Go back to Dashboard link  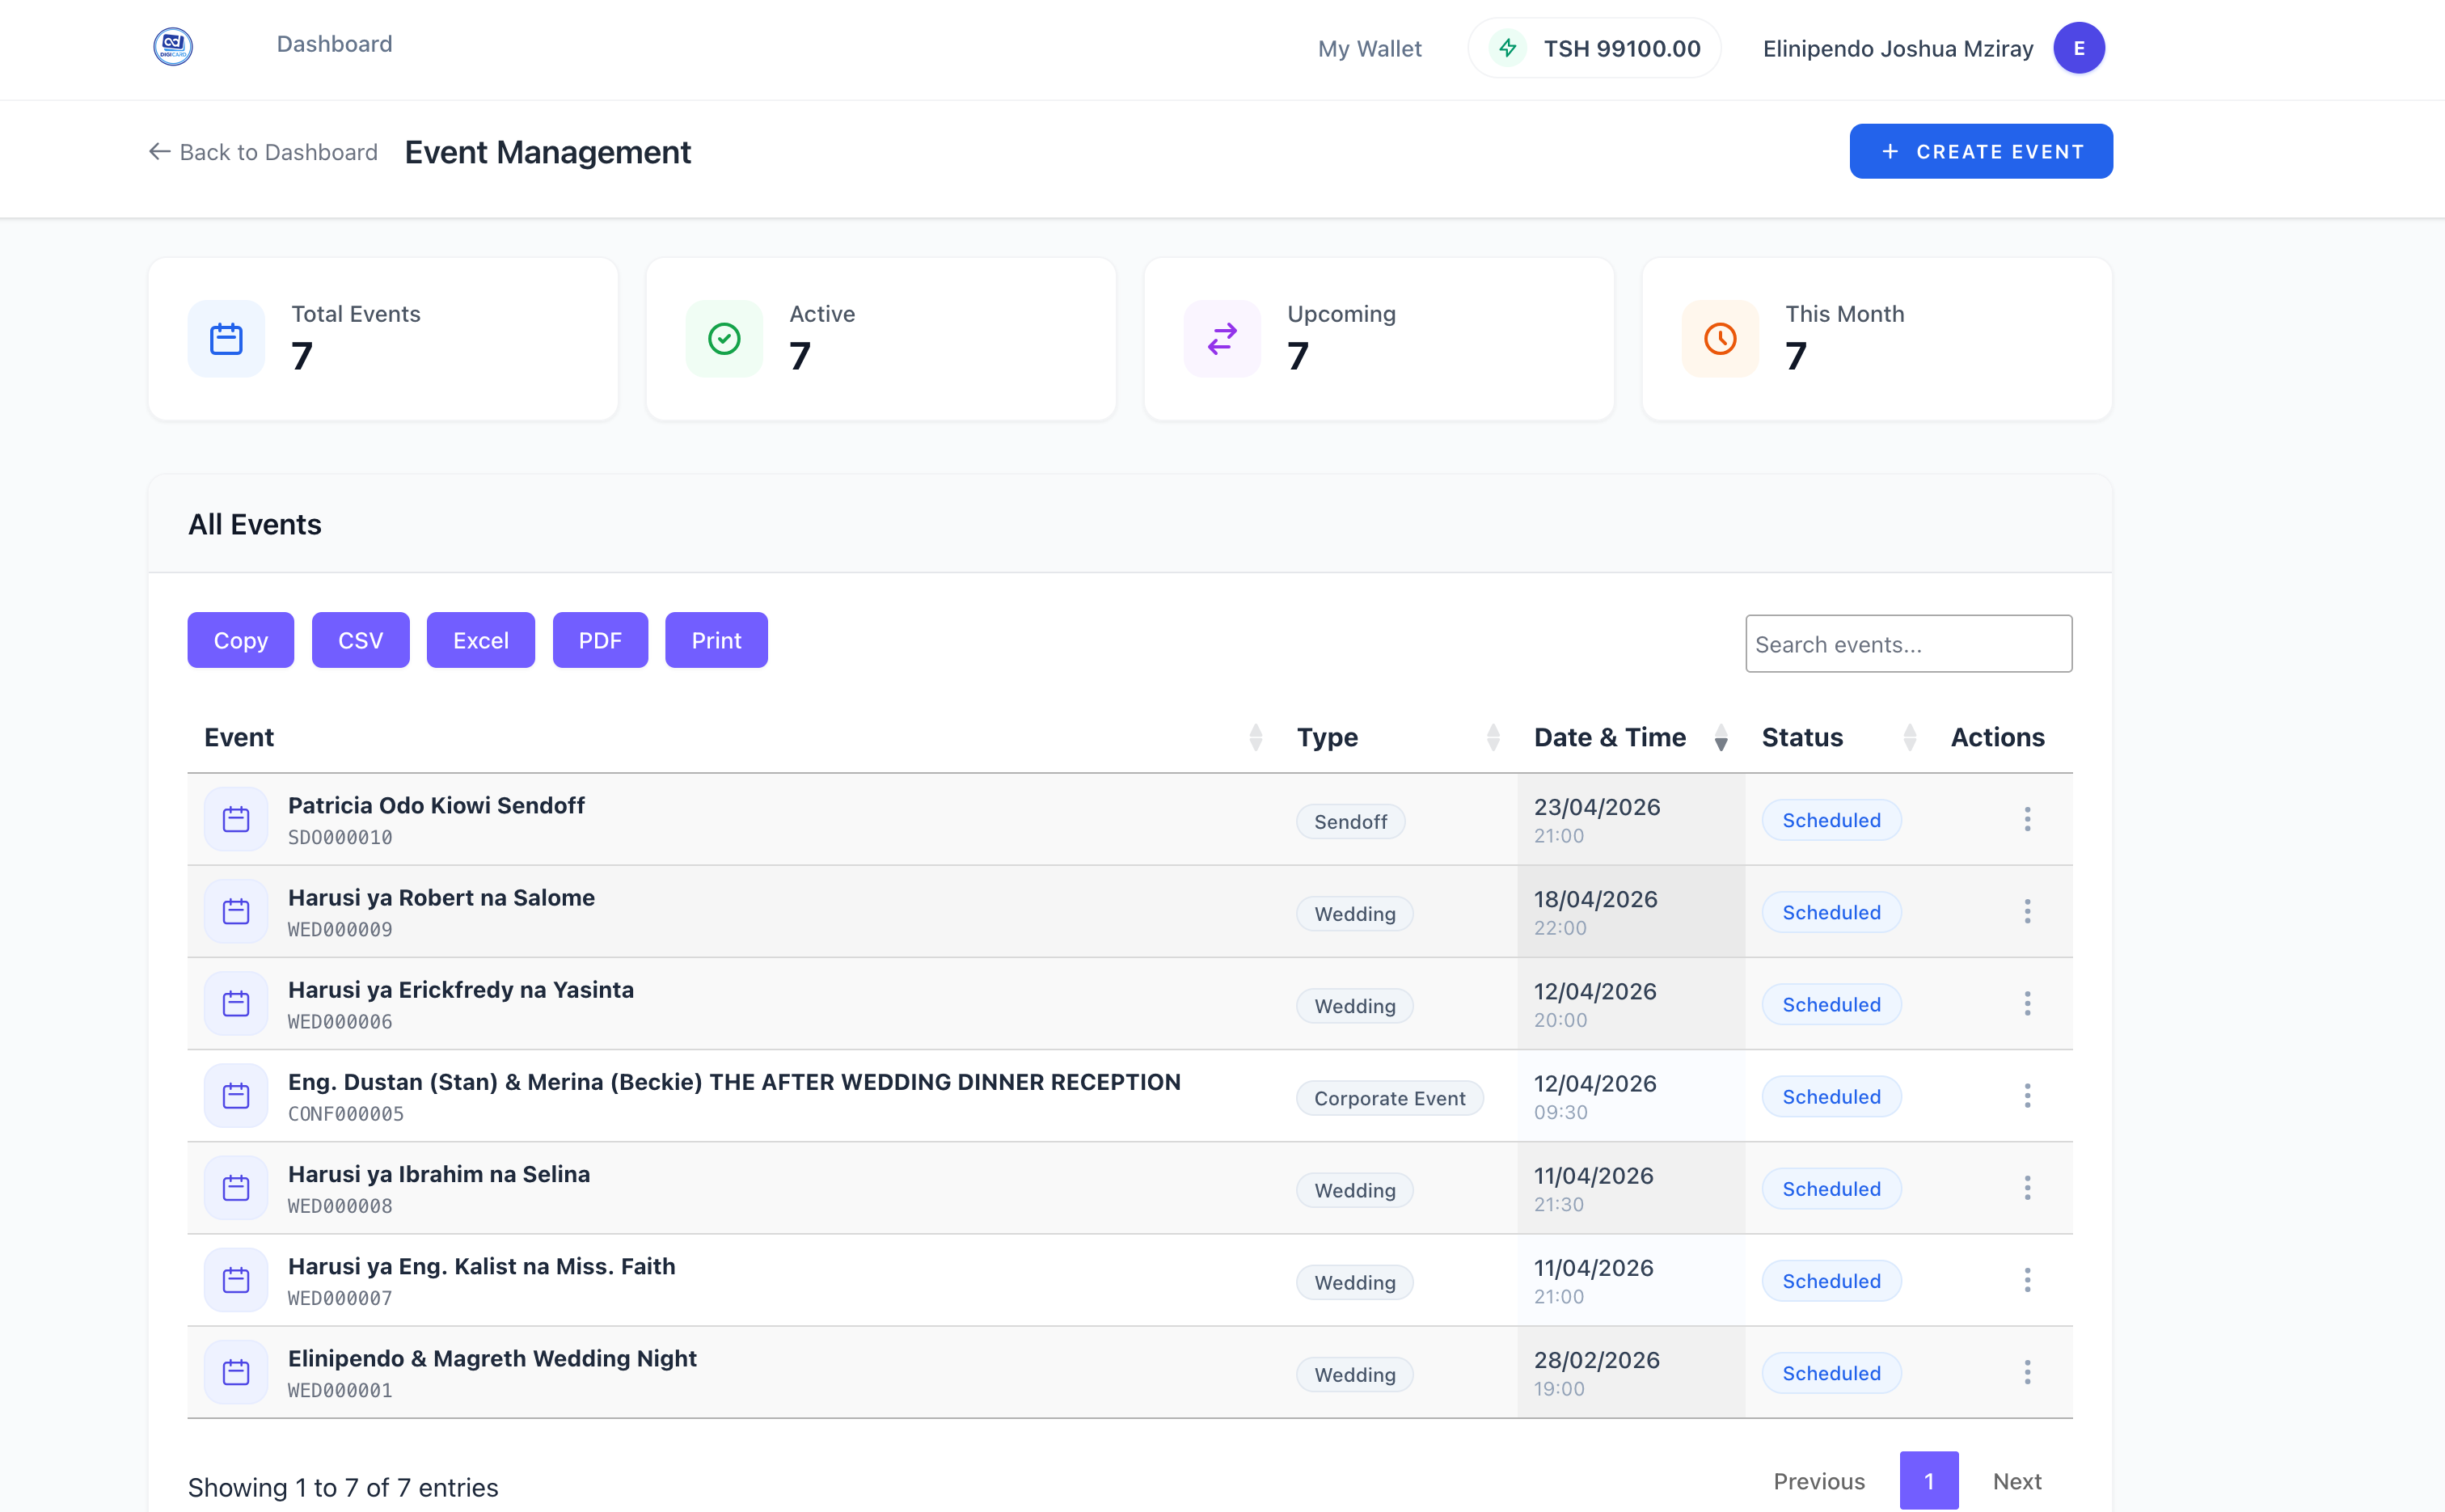click(x=263, y=152)
